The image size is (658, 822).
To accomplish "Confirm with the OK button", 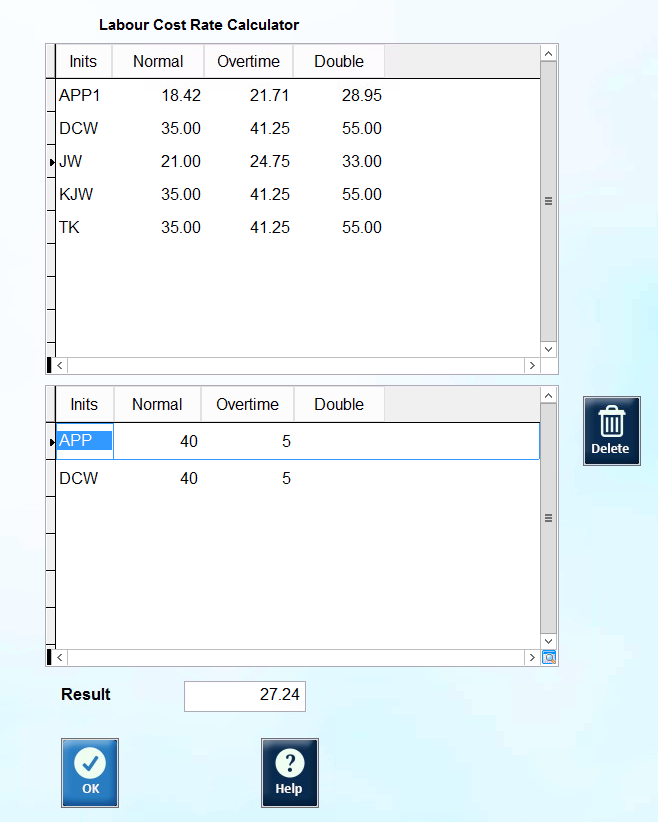I will [x=90, y=772].
